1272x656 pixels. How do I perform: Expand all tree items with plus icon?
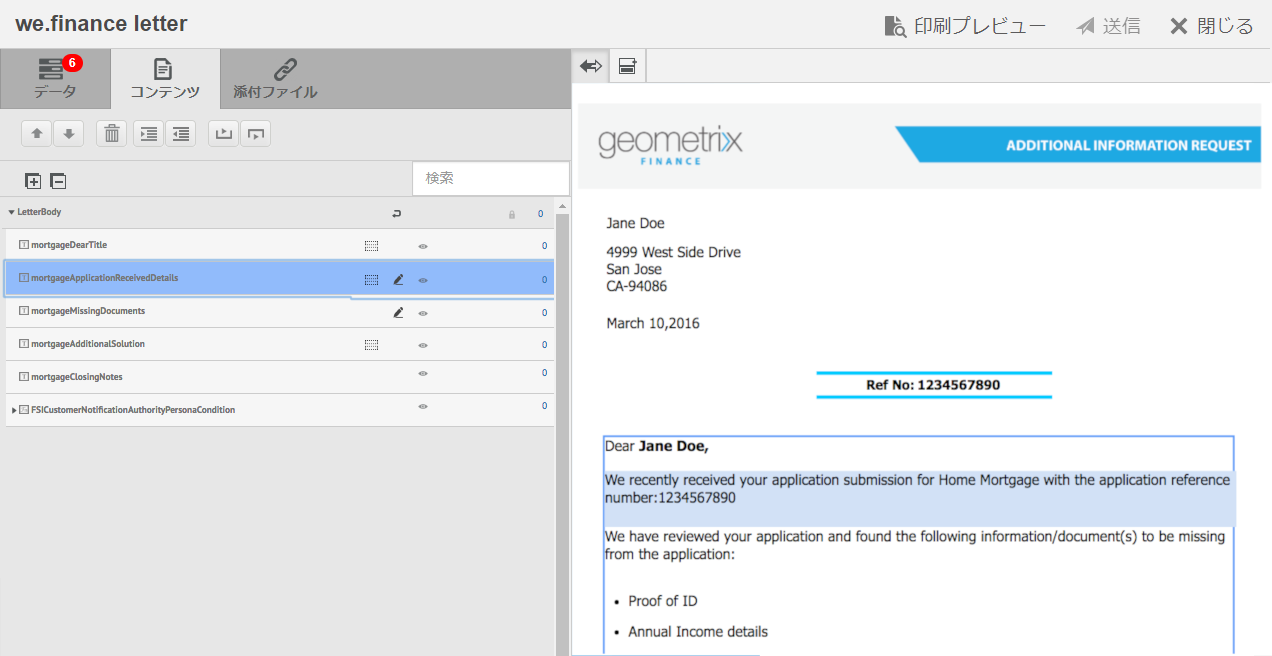[33, 181]
